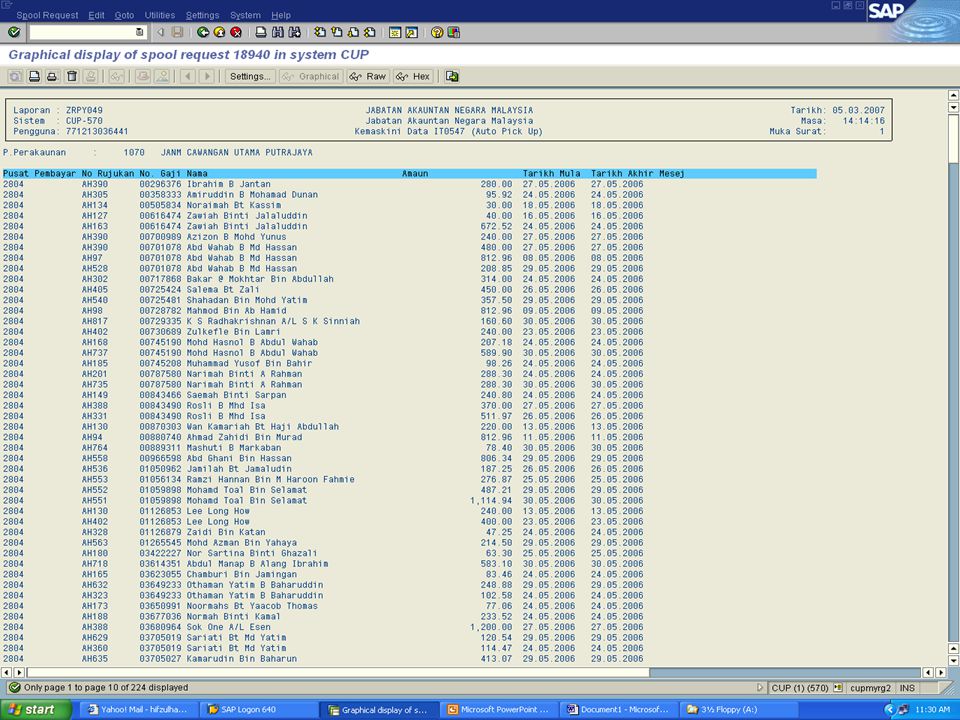Viewport: 960px width, 720px height.
Task: Go to the first page icon
Action: (x=320, y=32)
